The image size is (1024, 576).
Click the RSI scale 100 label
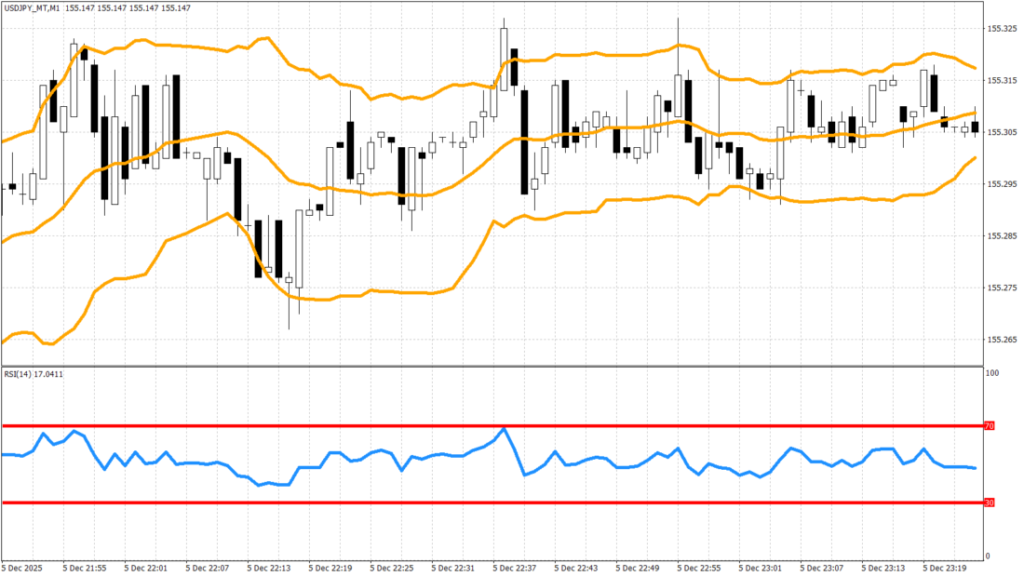tap(993, 373)
